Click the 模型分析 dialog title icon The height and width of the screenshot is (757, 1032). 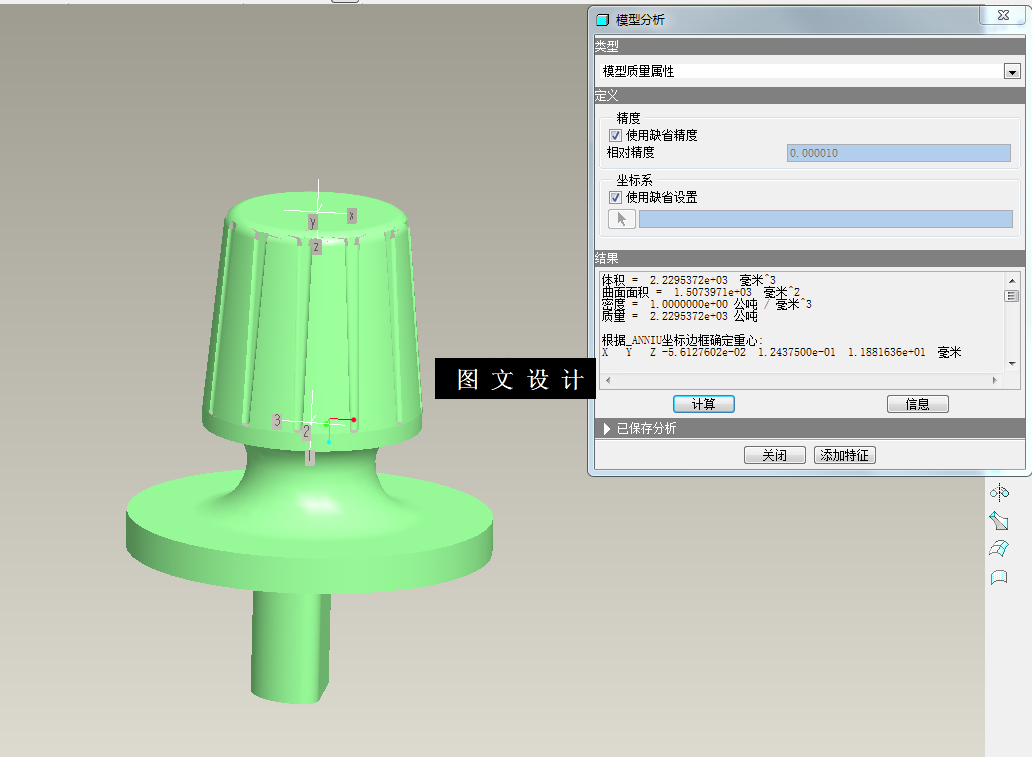(602, 20)
